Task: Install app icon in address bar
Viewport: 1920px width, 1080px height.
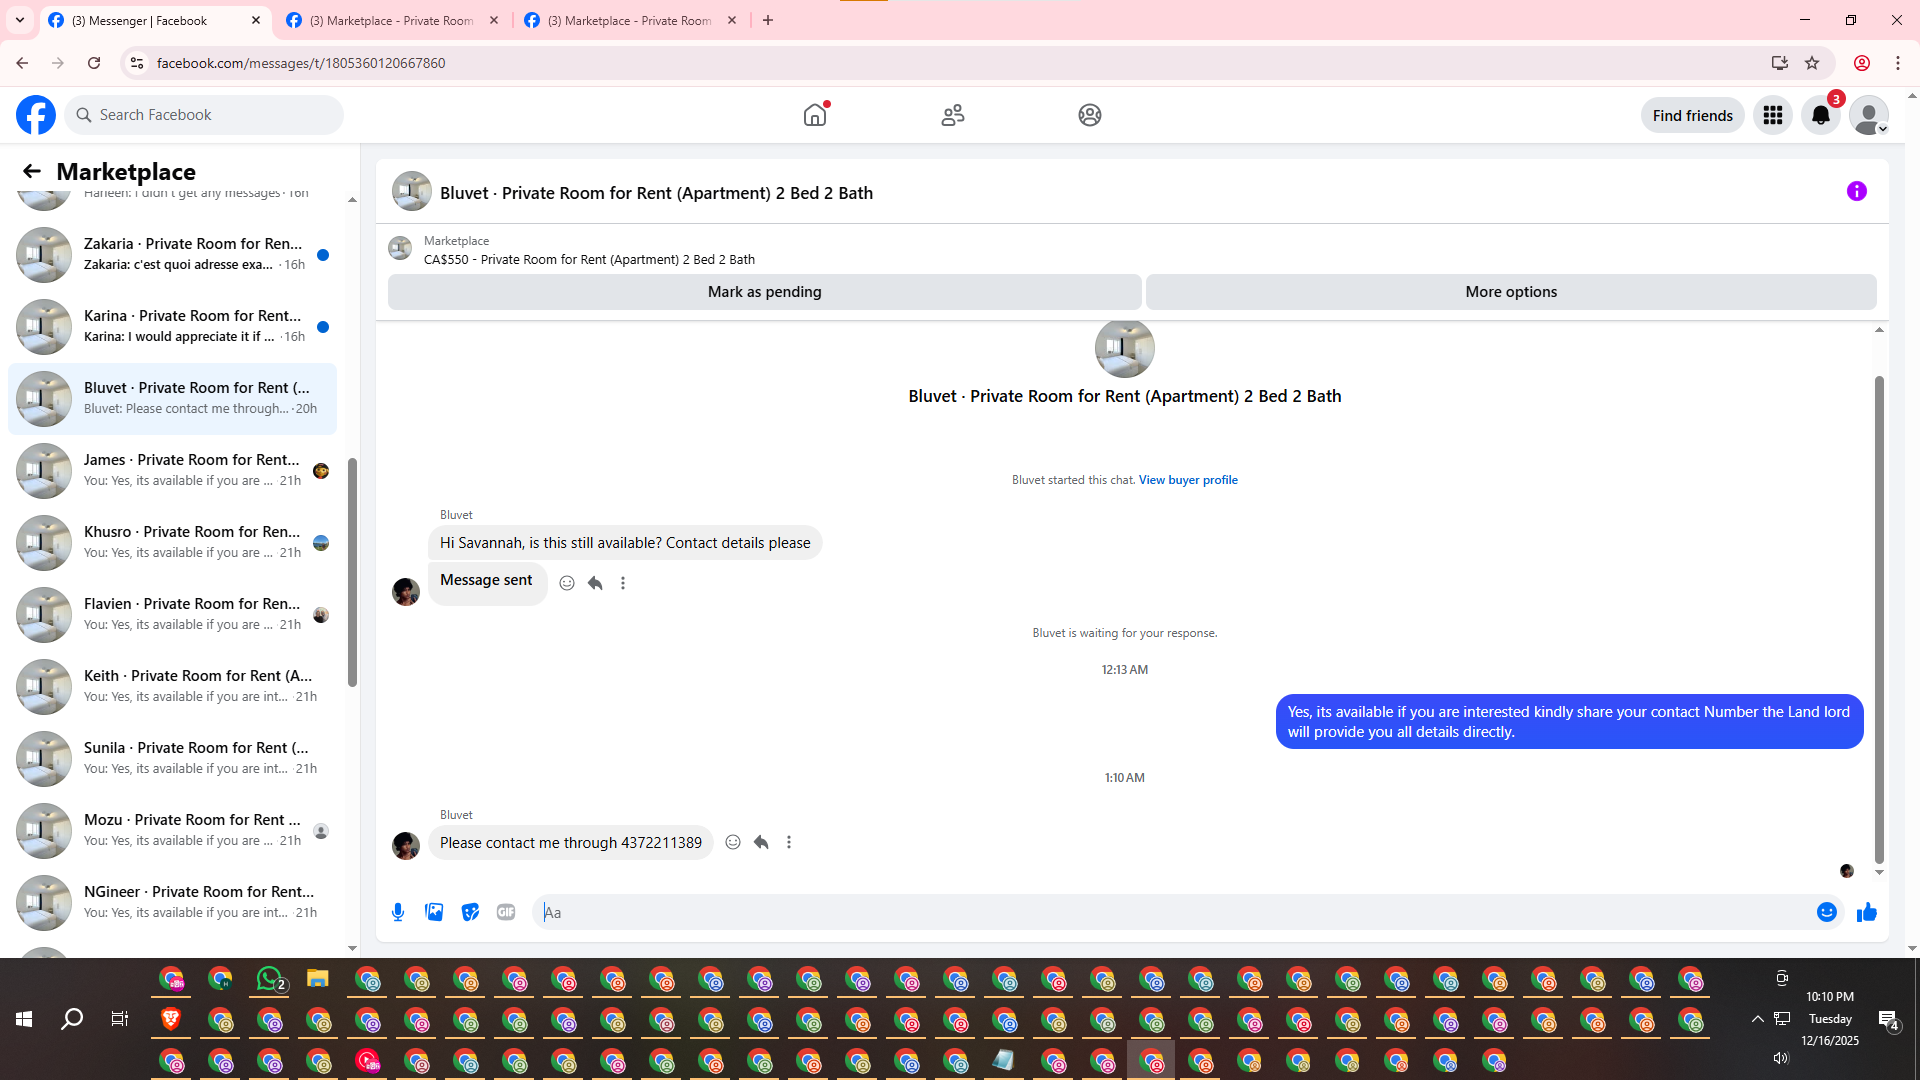Action: 1780,63
